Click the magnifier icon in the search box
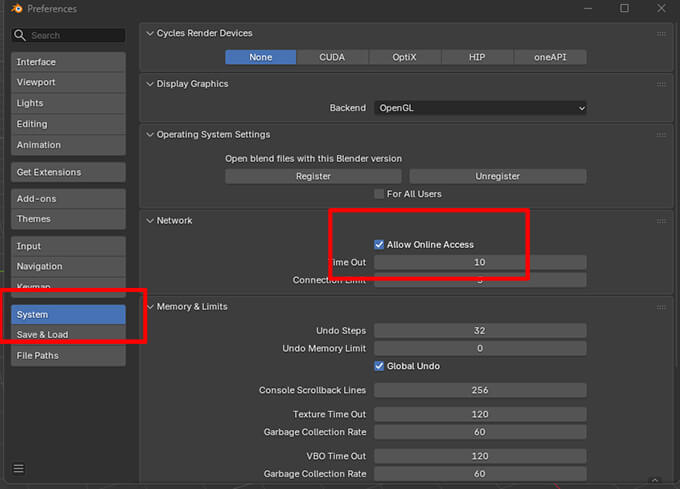Image resolution: width=680 pixels, height=489 pixels. pyautogui.click(x=21, y=35)
